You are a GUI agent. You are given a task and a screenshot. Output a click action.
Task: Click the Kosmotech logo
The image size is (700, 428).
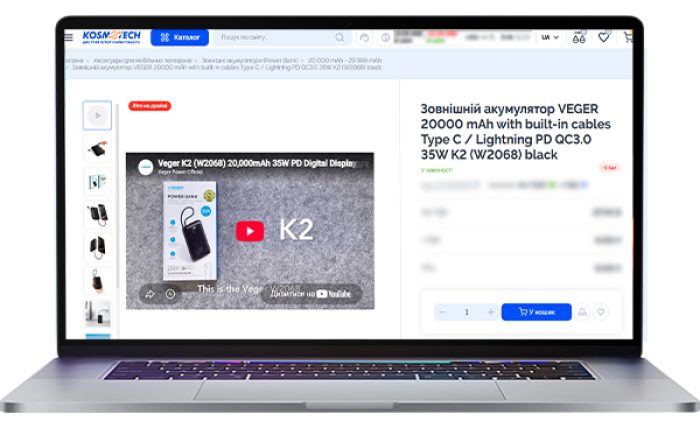(112, 37)
